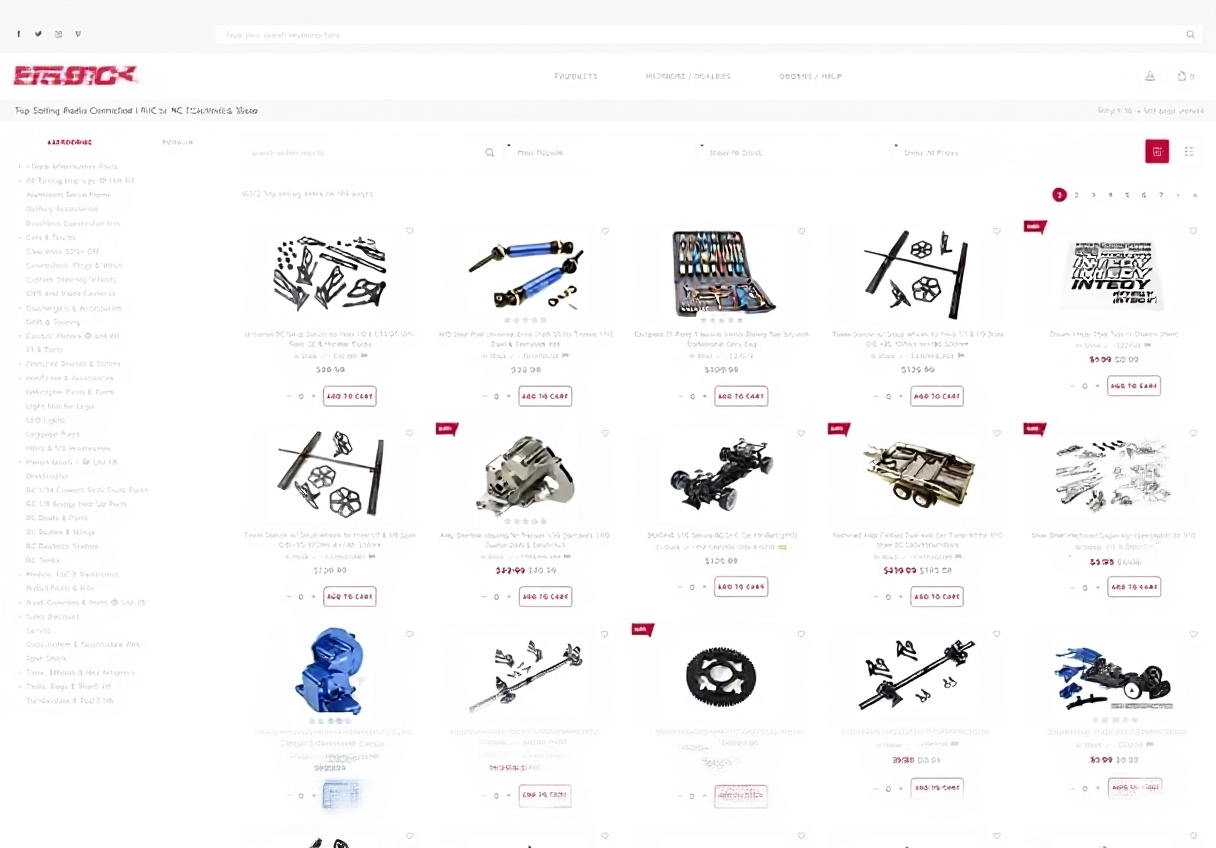Viewport: 1216px width, 848px height.
Task: Open the user account icon
Action: tap(1150, 76)
